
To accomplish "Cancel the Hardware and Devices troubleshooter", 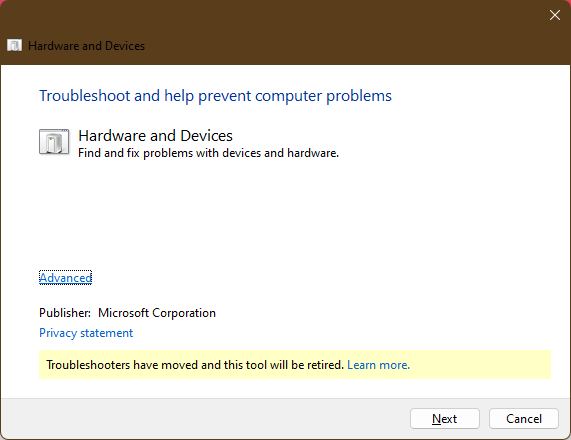I will click(524, 419).
